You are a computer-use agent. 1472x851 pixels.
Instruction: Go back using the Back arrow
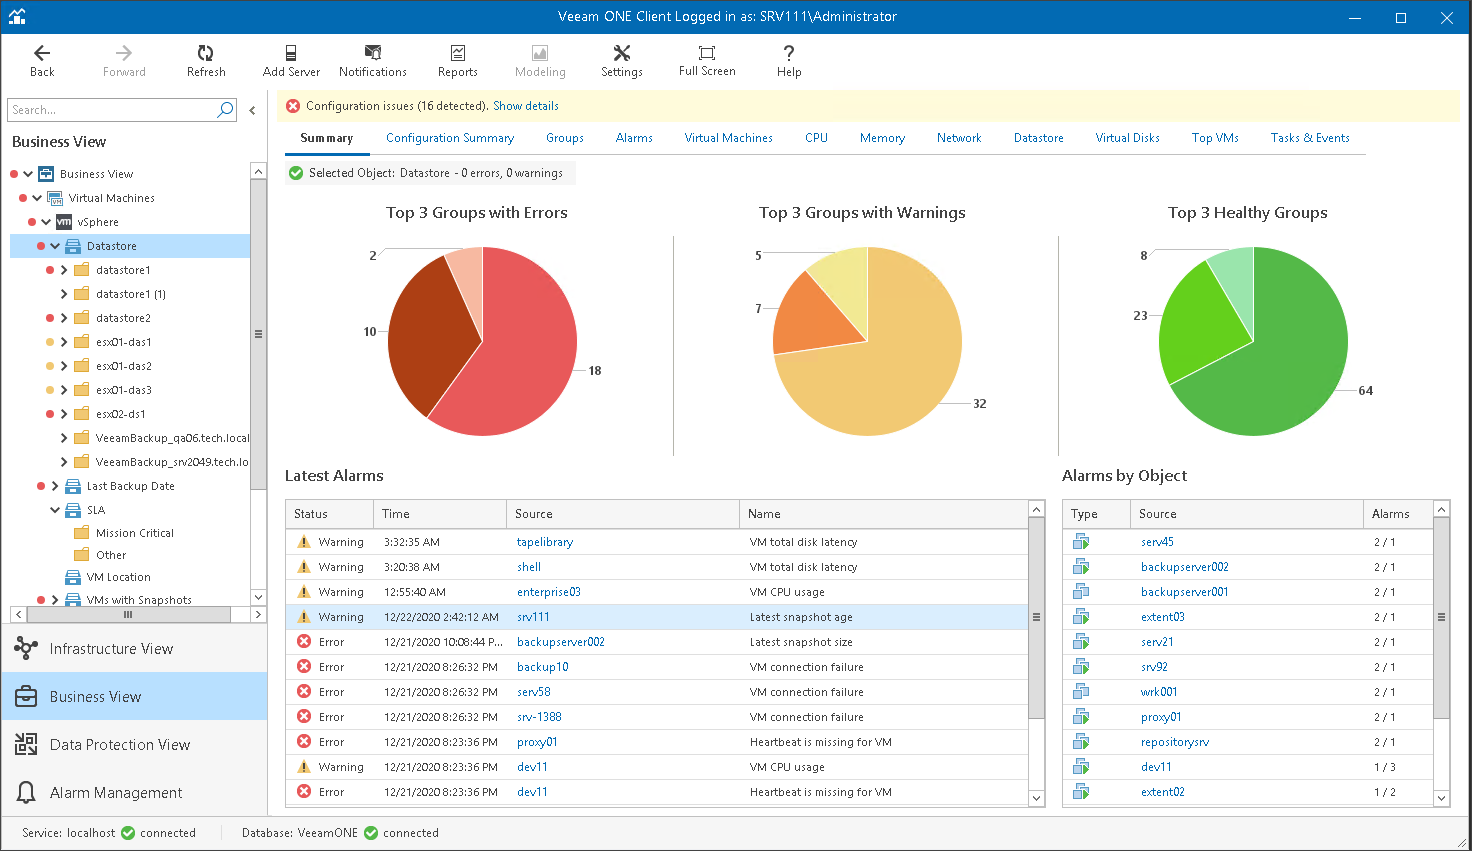(x=42, y=54)
